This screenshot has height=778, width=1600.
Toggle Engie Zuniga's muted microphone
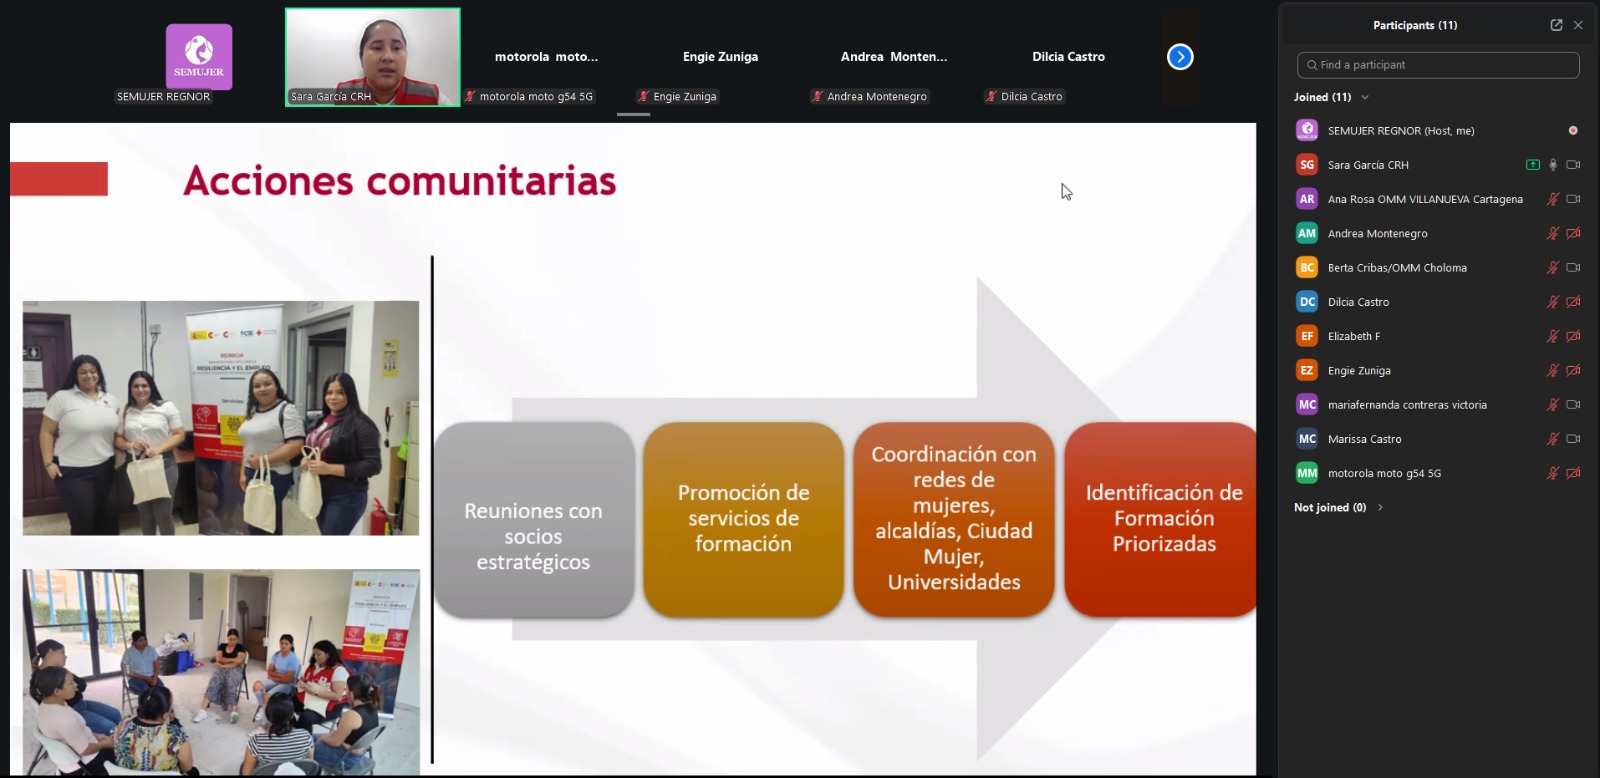[1553, 371]
